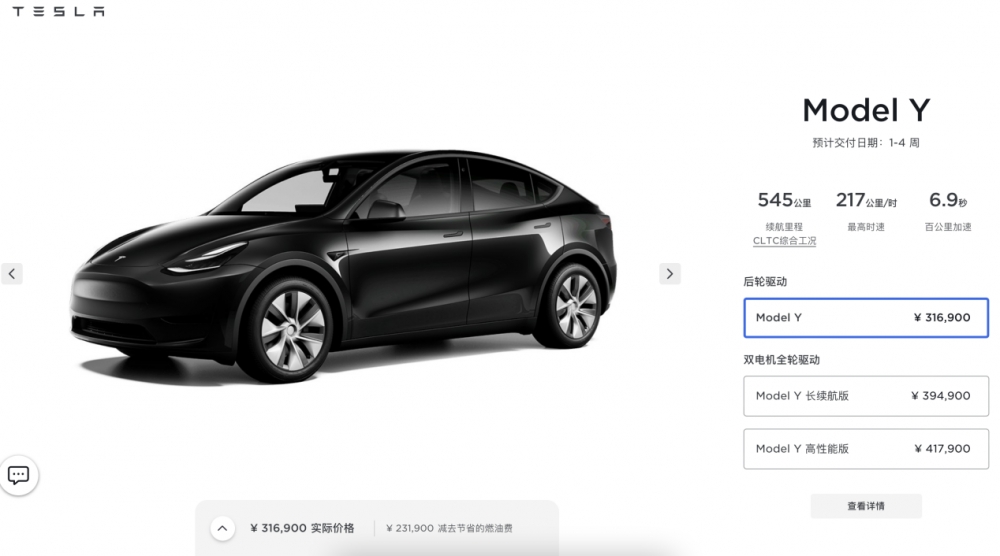Click the Model Y heading

[x=866, y=110]
